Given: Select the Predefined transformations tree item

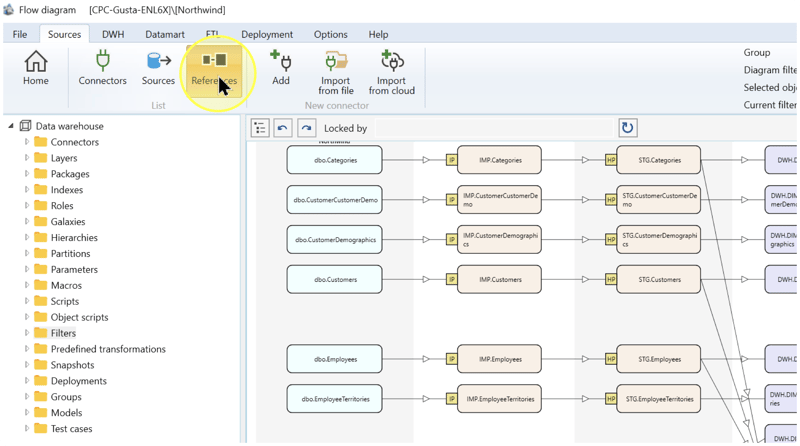Looking at the screenshot, I should [x=108, y=349].
